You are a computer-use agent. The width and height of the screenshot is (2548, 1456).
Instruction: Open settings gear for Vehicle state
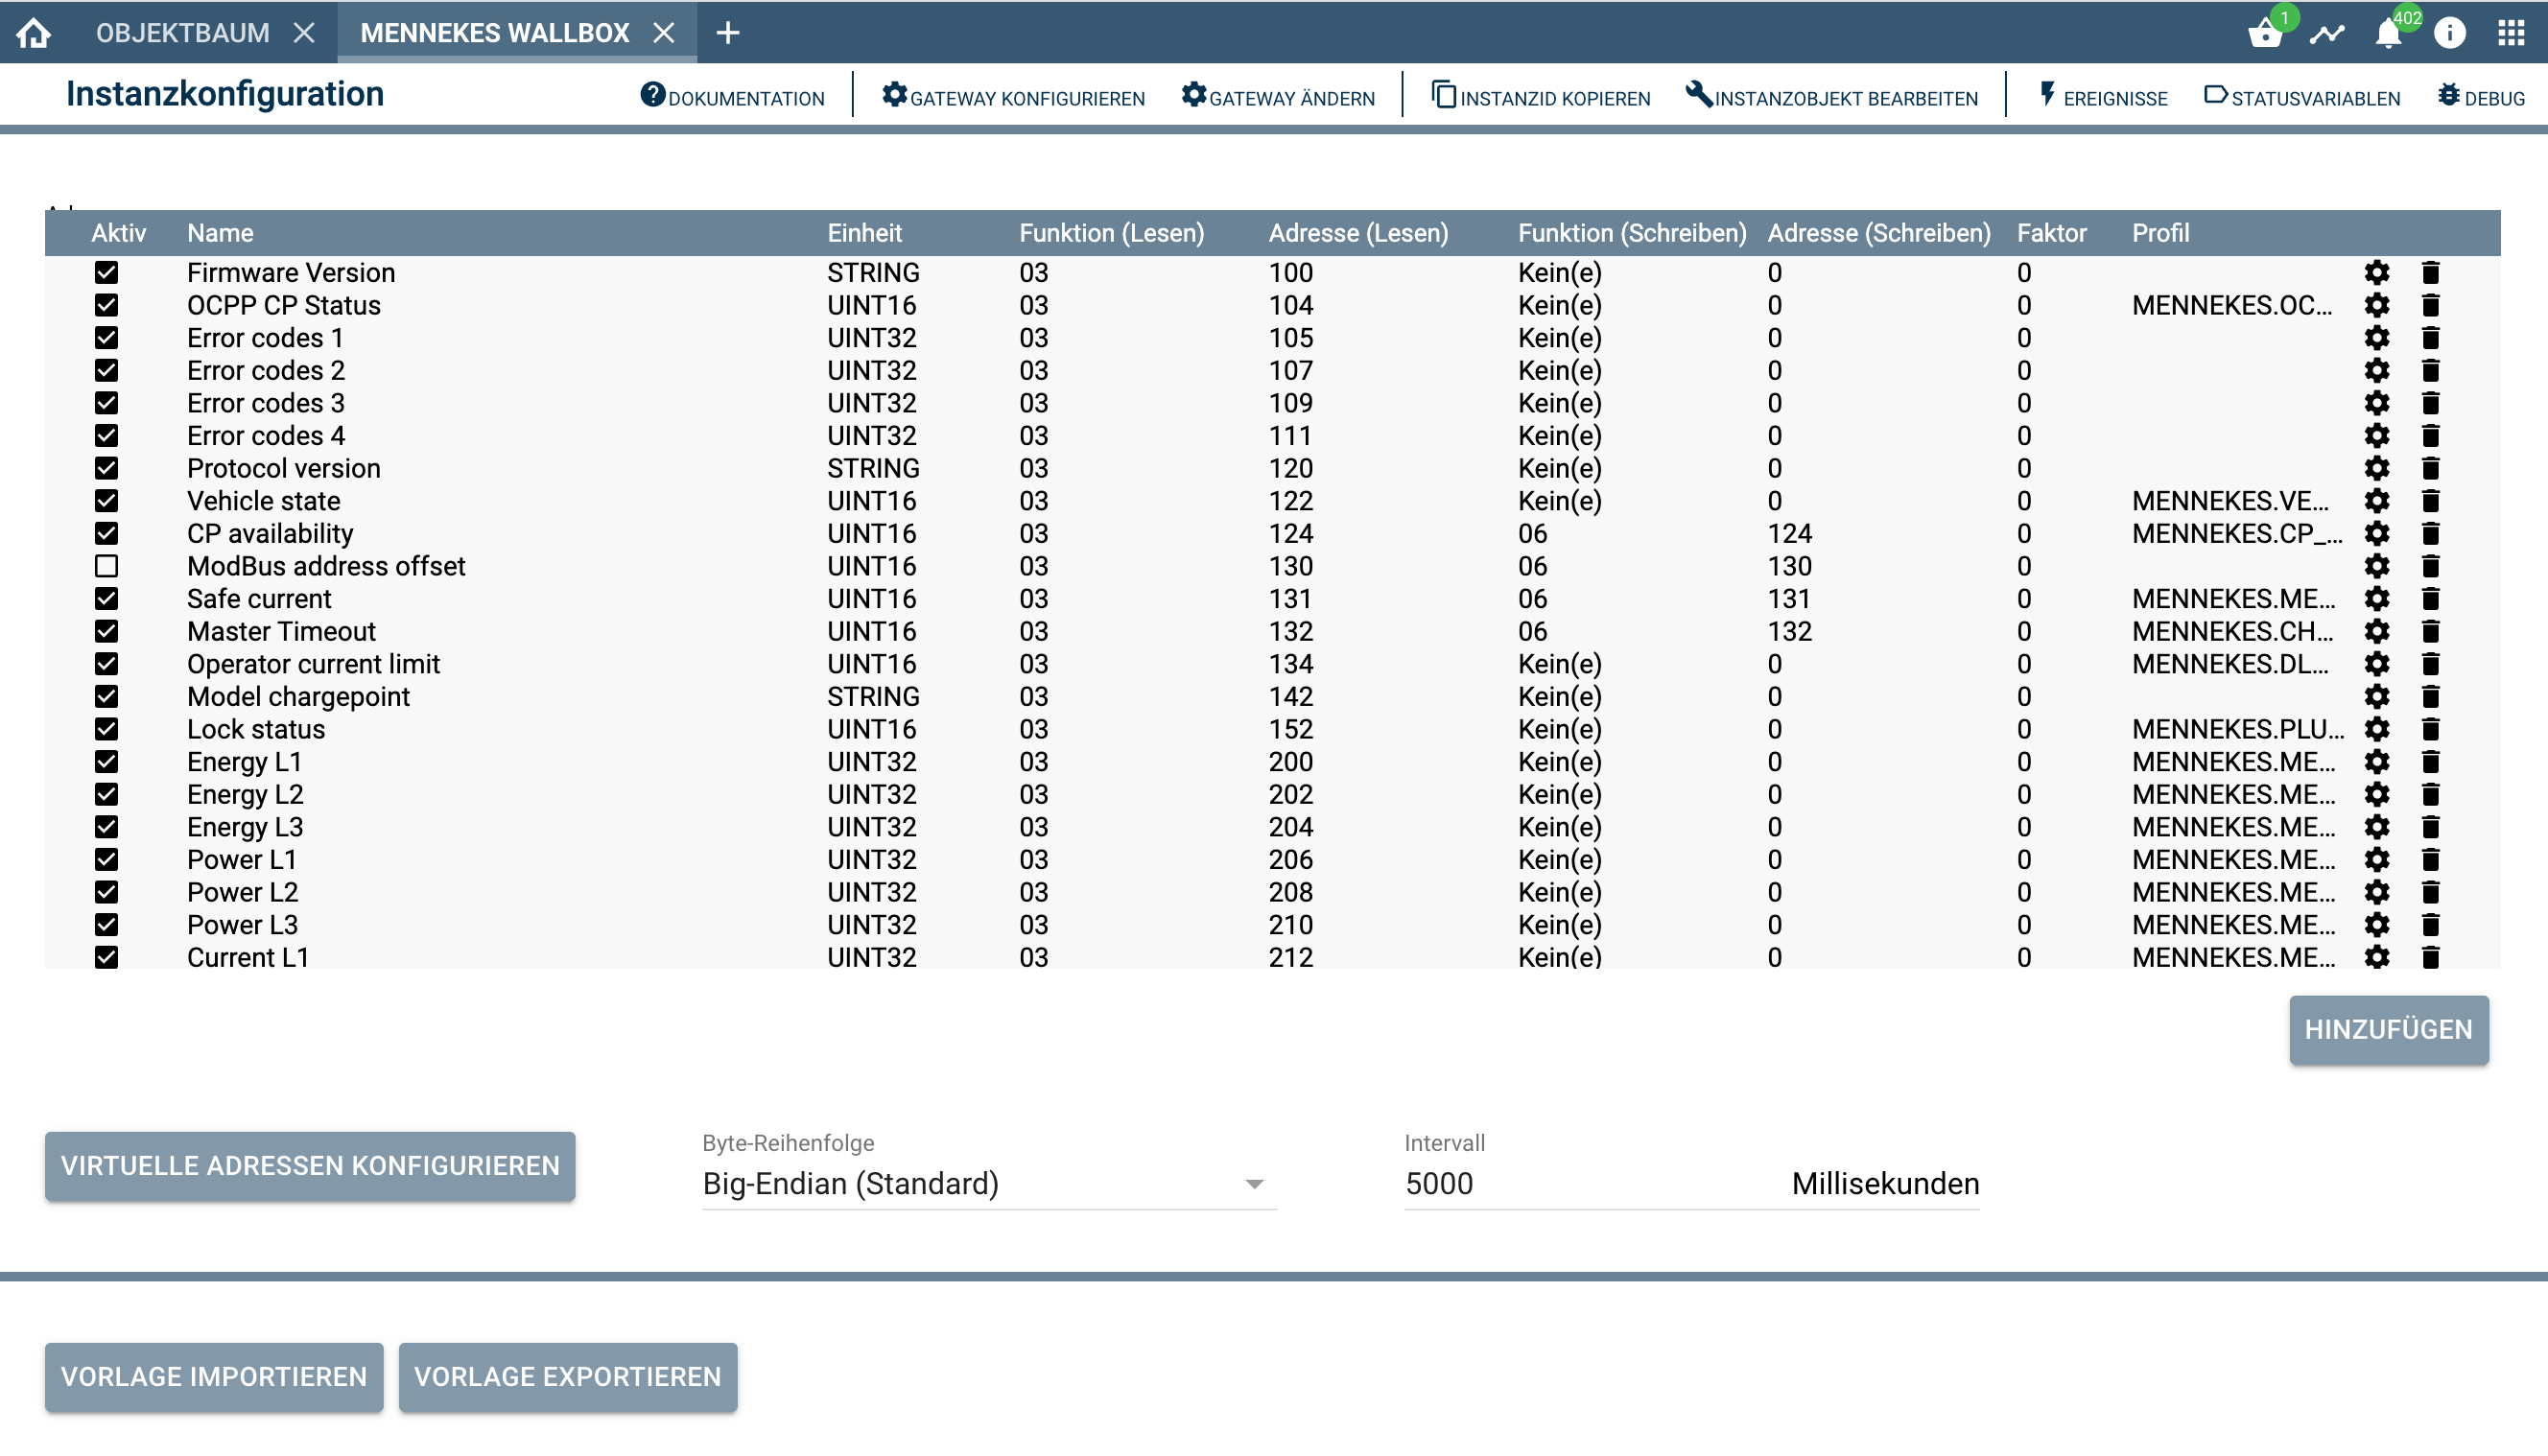click(x=2377, y=501)
